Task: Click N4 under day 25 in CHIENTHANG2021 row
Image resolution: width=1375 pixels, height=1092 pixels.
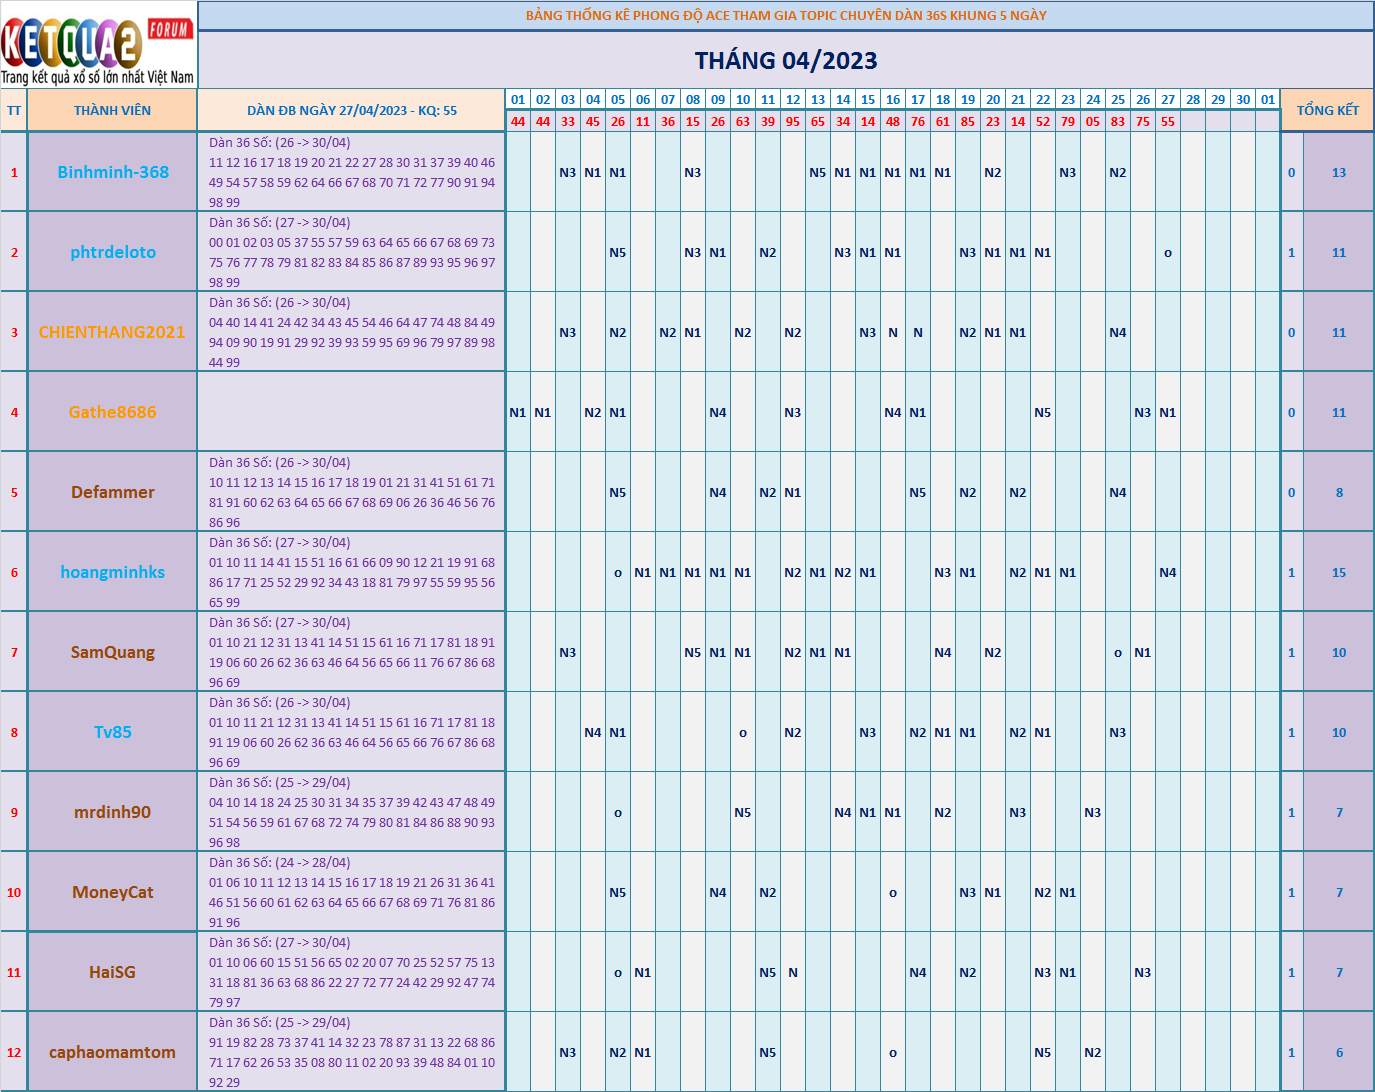Action: click(x=1118, y=333)
